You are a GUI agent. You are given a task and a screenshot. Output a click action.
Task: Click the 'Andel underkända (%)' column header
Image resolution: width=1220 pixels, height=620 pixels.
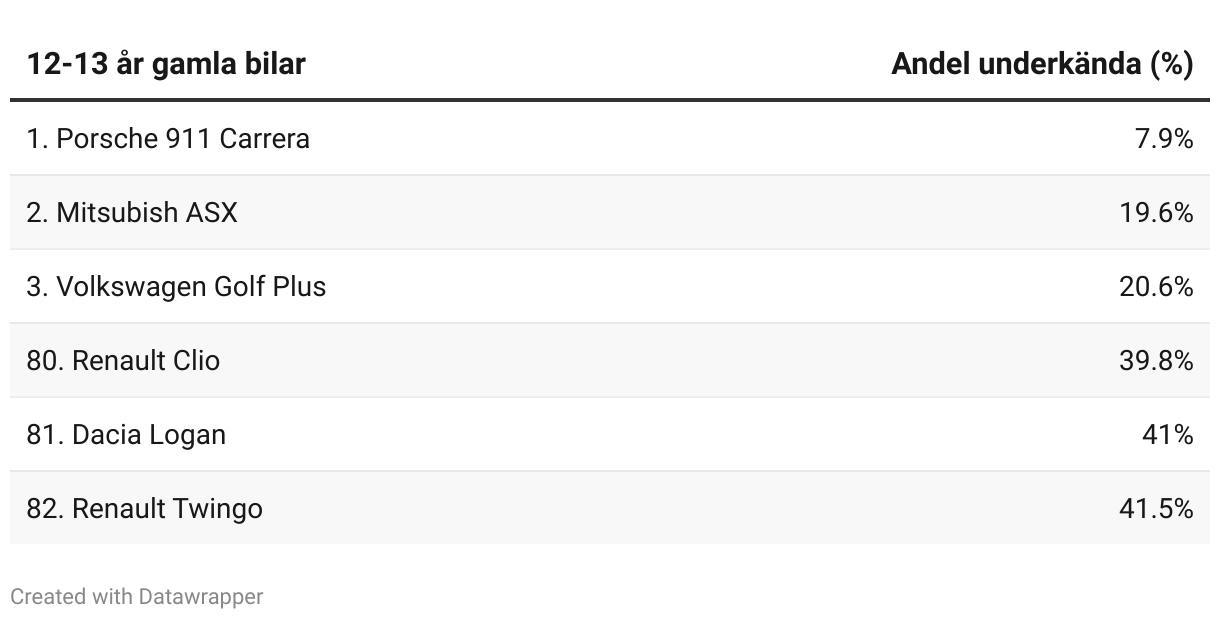pos(1042,64)
